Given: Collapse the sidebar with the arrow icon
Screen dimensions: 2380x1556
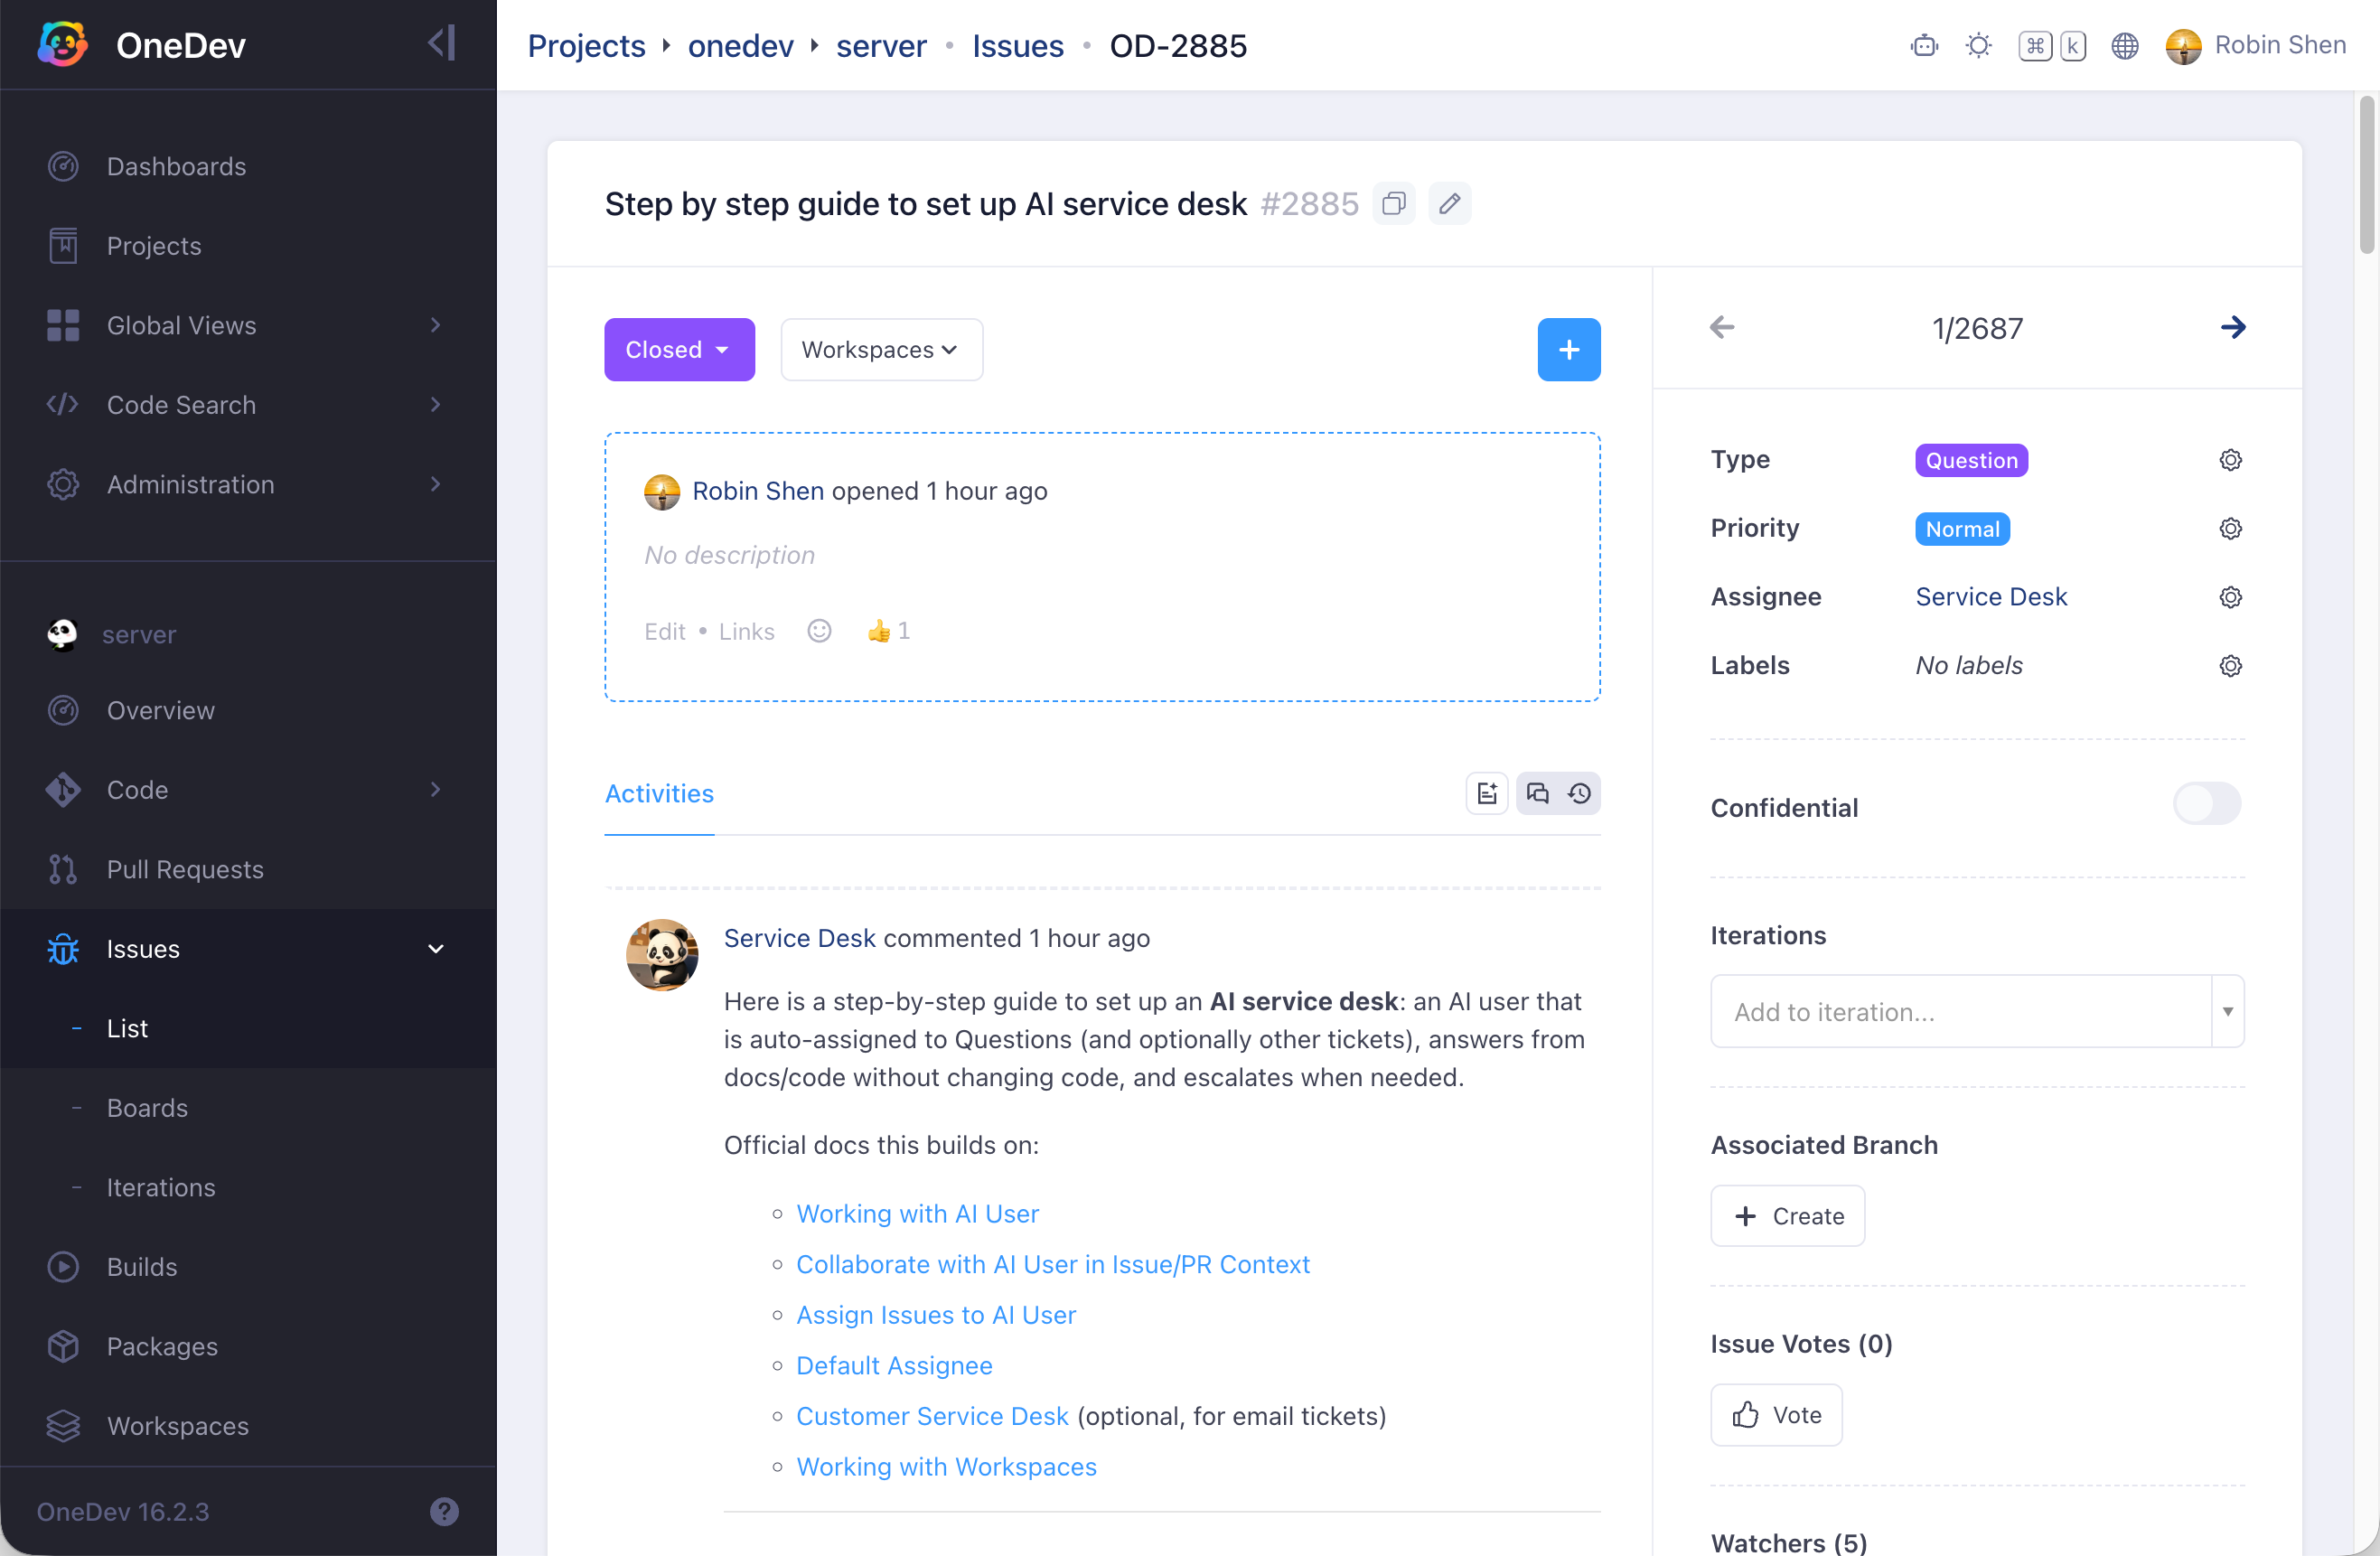Looking at the screenshot, I should [442, 43].
